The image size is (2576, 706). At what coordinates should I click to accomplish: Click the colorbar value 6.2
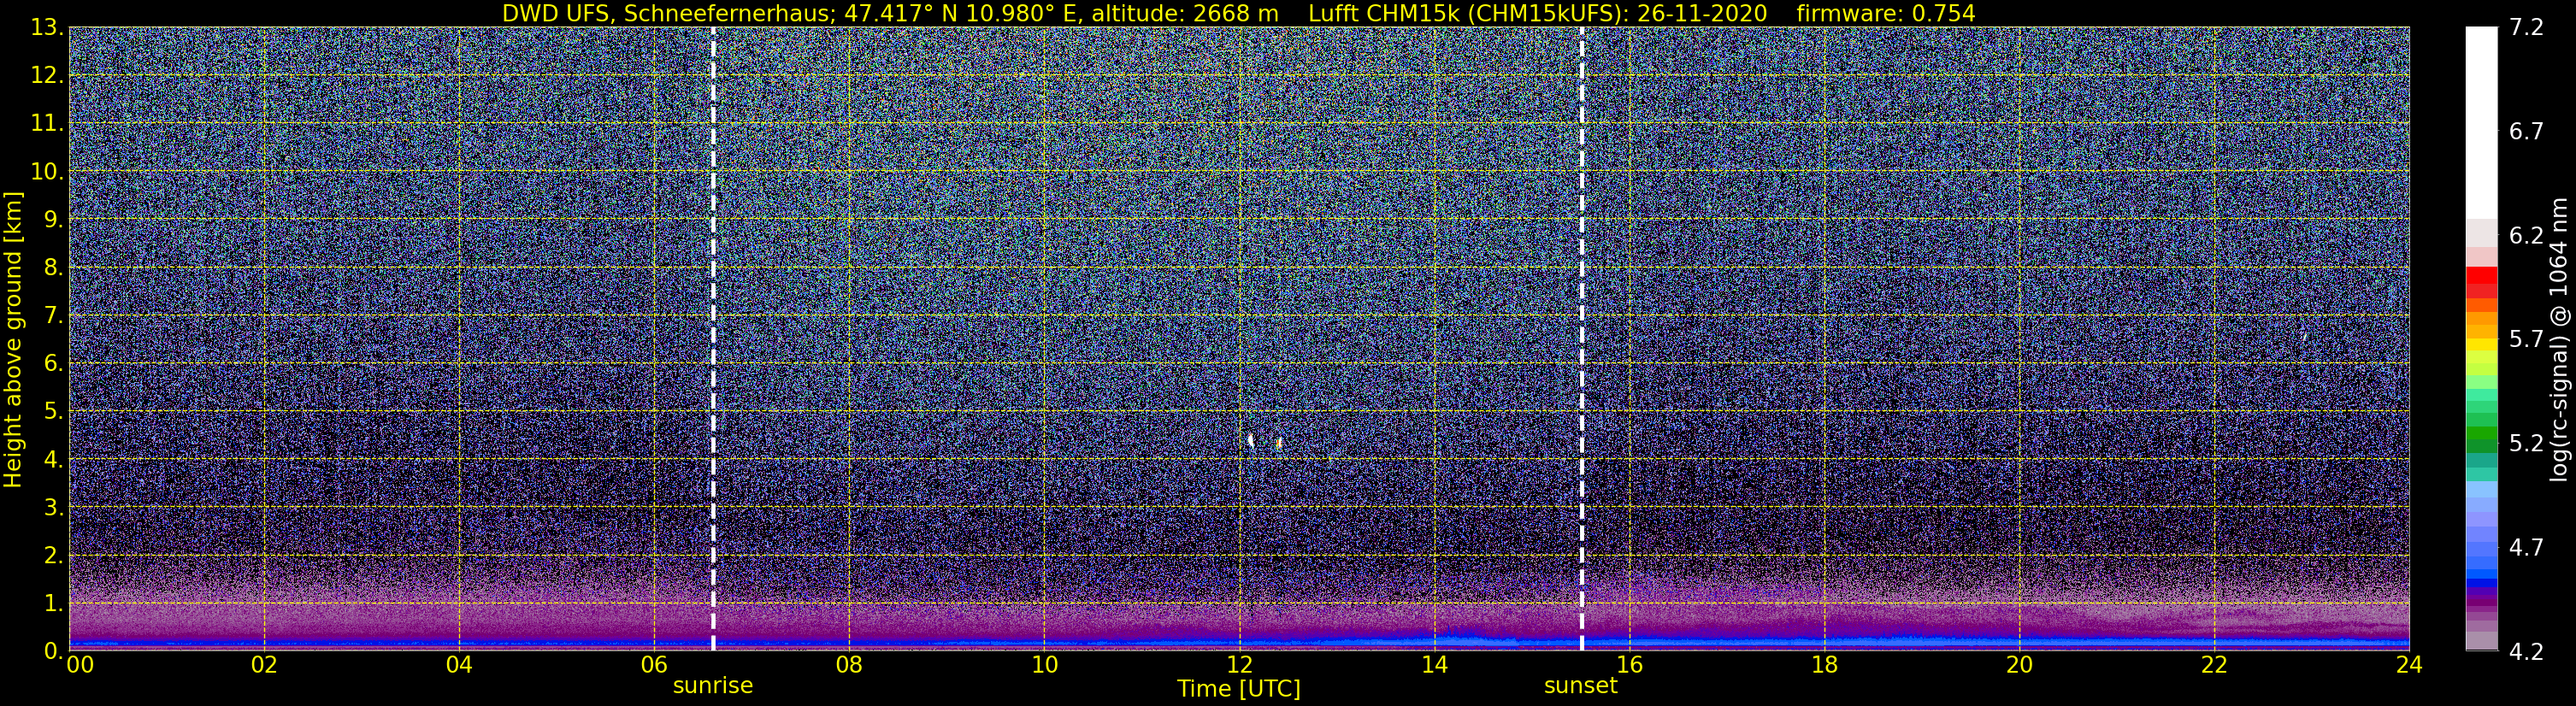(2526, 236)
